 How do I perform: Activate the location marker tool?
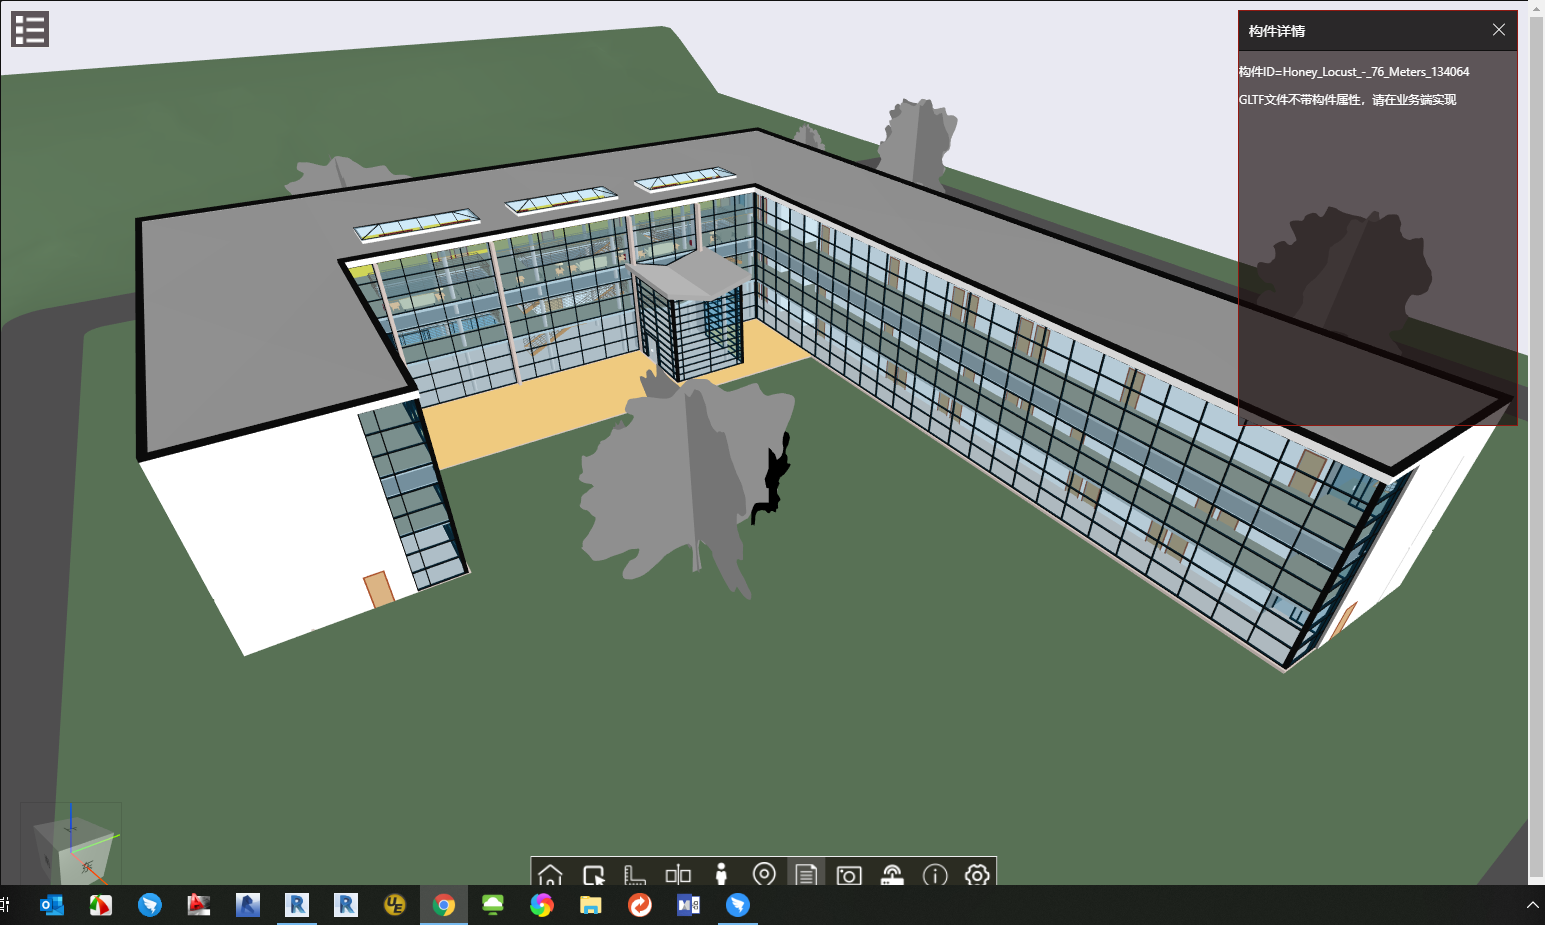[764, 875]
